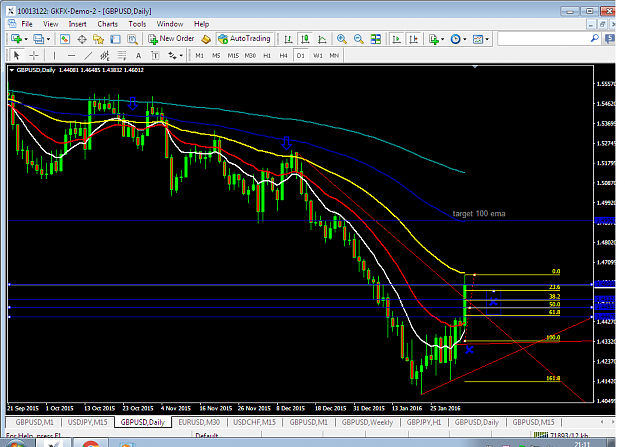
Task: Switch timeframe to M5
Action: (x=216, y=55)
